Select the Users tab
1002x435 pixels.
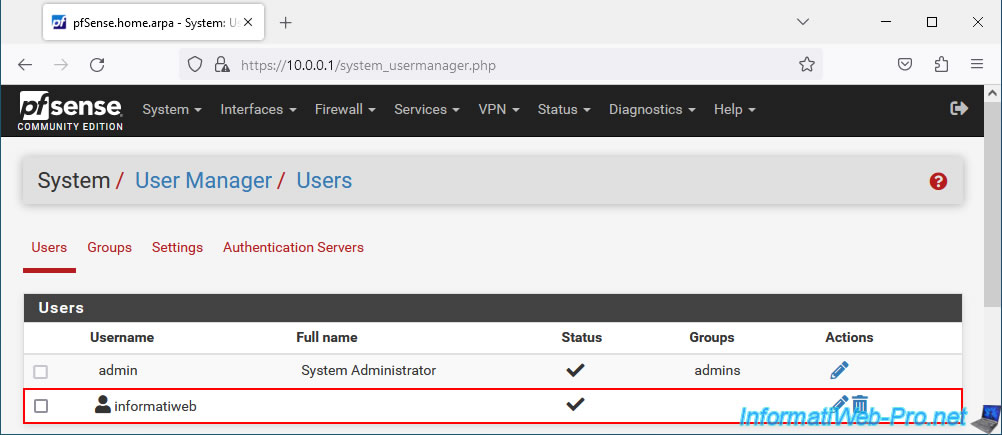pos(49,247)
